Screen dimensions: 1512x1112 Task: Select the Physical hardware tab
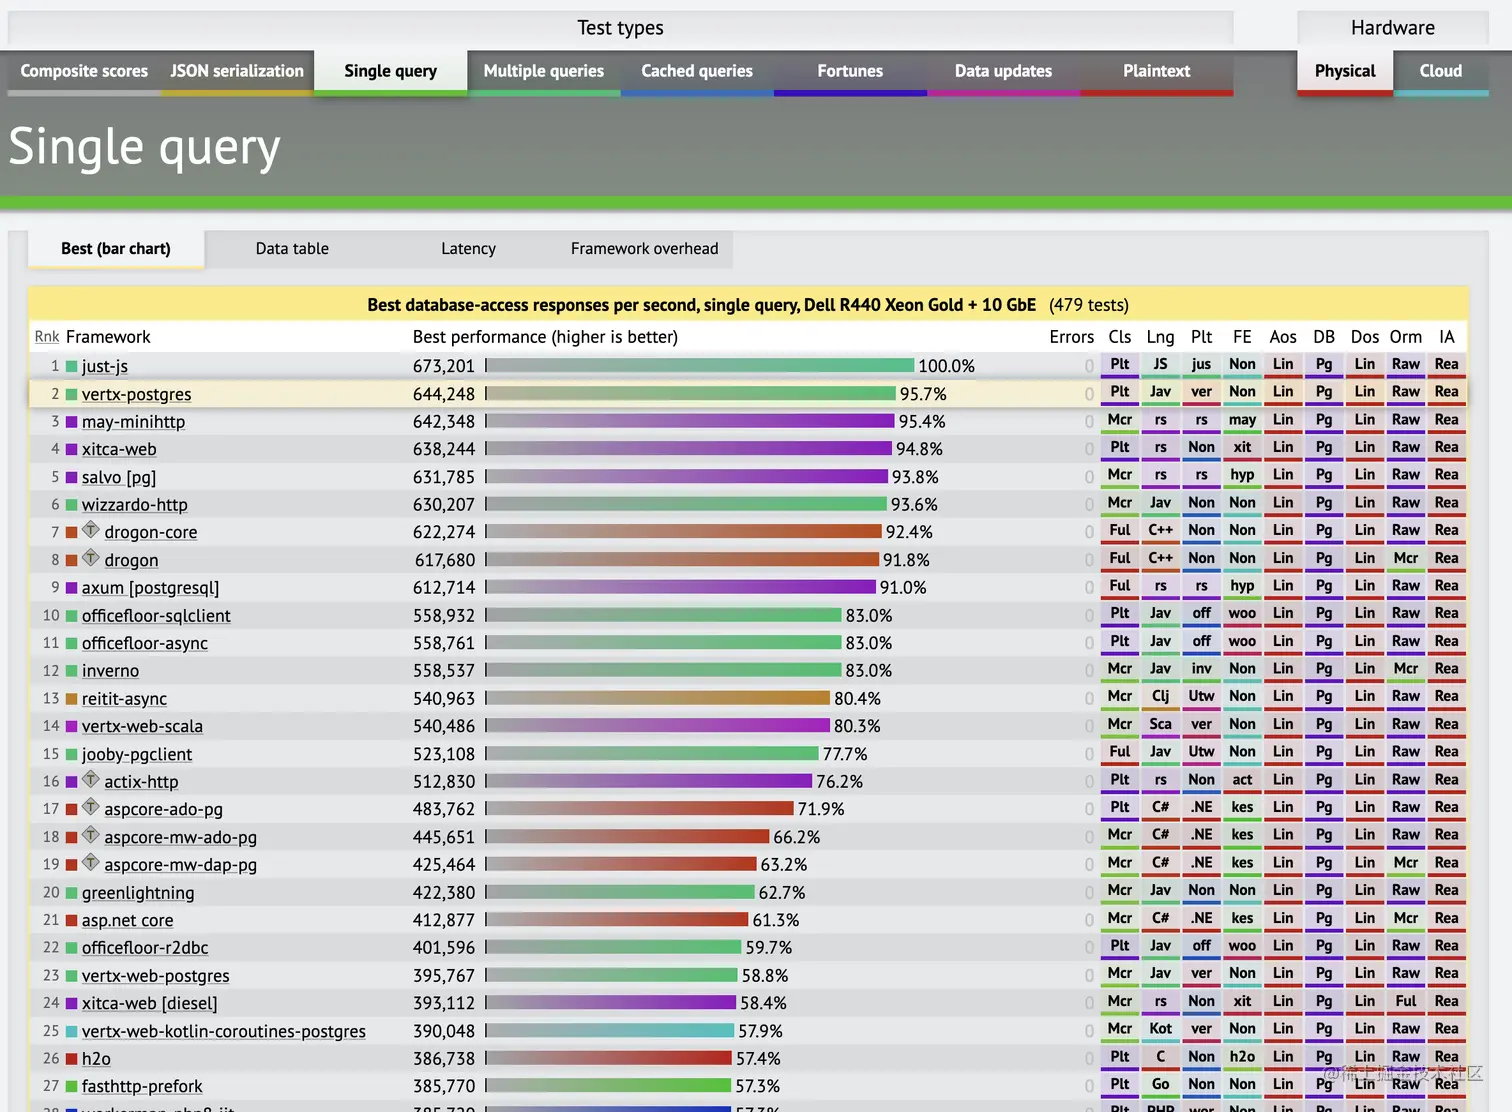(x=1345, y=71)
